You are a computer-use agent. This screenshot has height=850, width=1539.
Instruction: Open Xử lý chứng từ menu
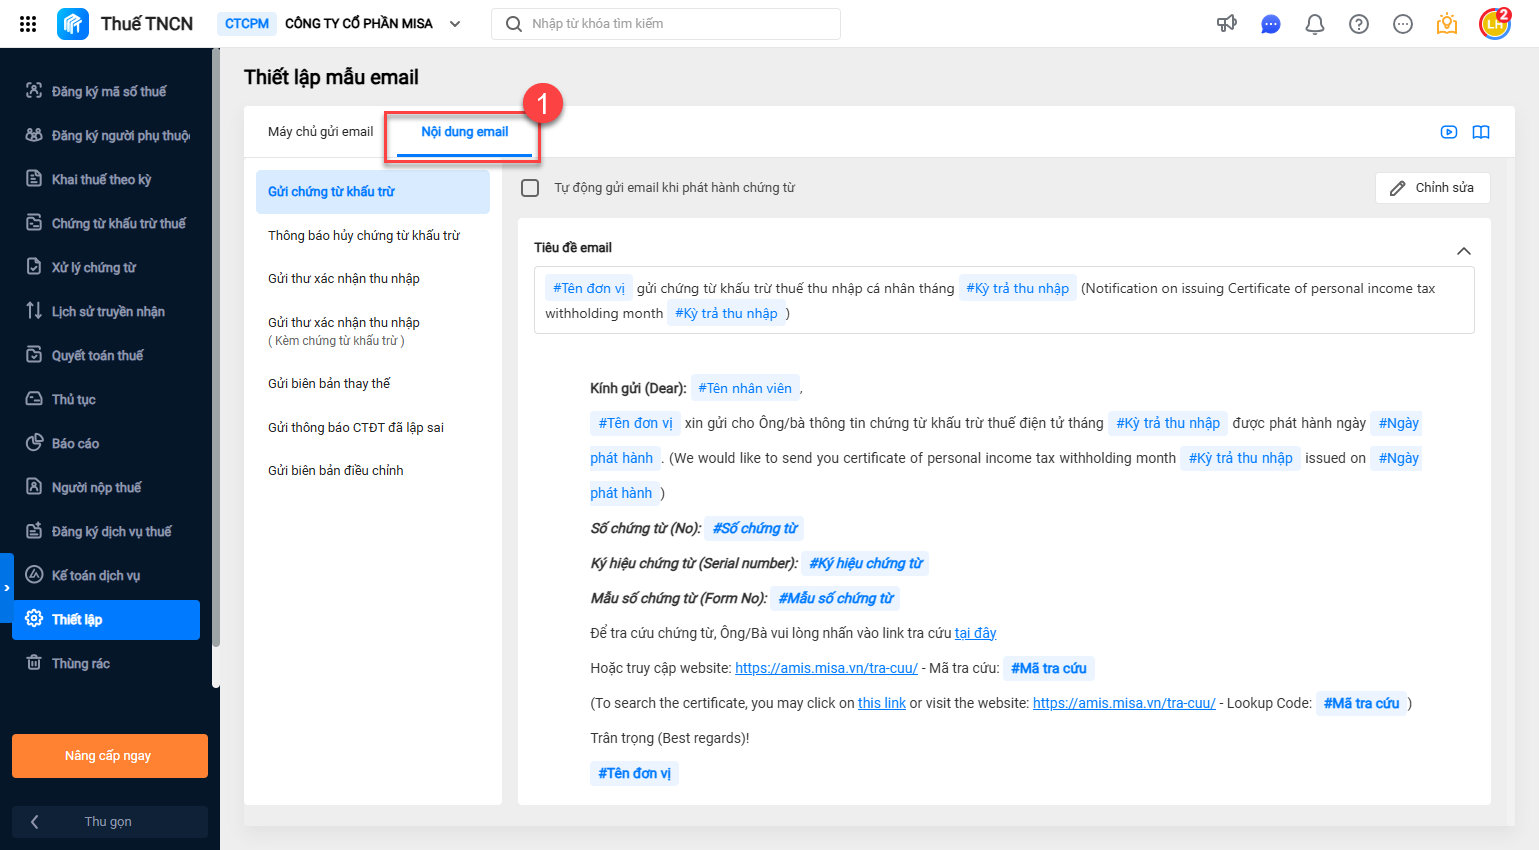coord(106,267)
